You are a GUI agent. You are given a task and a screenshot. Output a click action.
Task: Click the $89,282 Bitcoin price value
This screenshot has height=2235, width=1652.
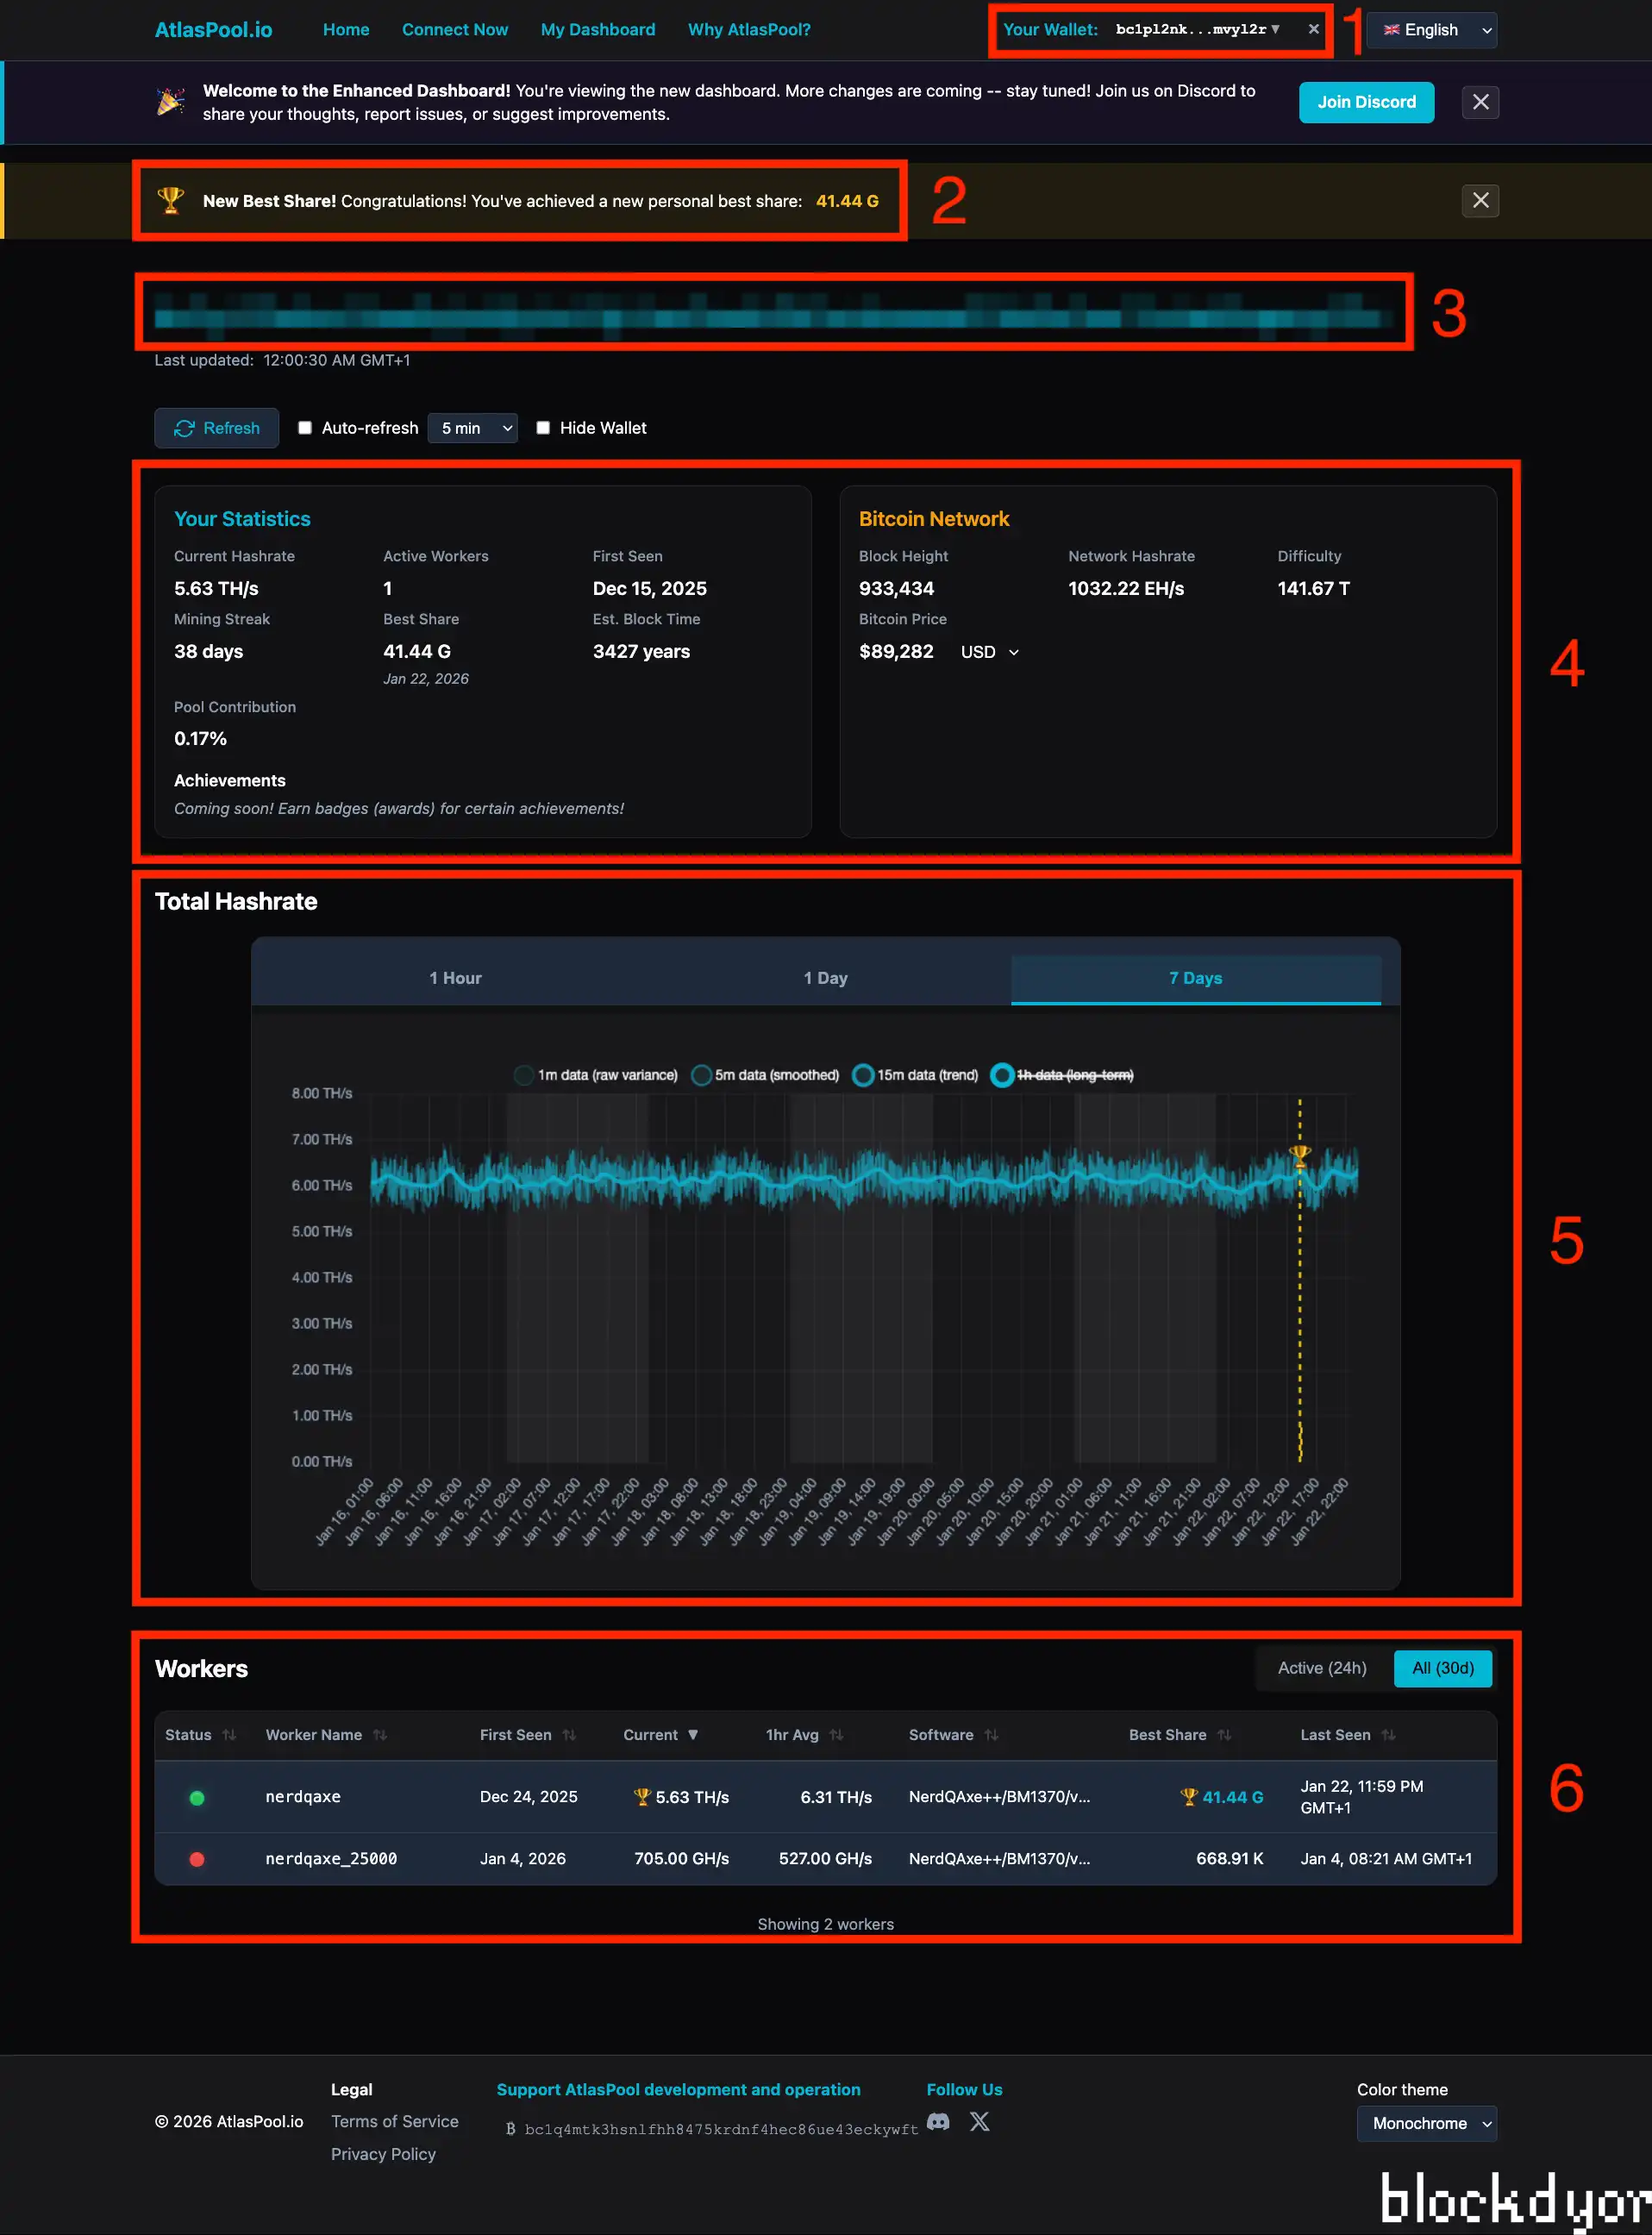(896, 651)
